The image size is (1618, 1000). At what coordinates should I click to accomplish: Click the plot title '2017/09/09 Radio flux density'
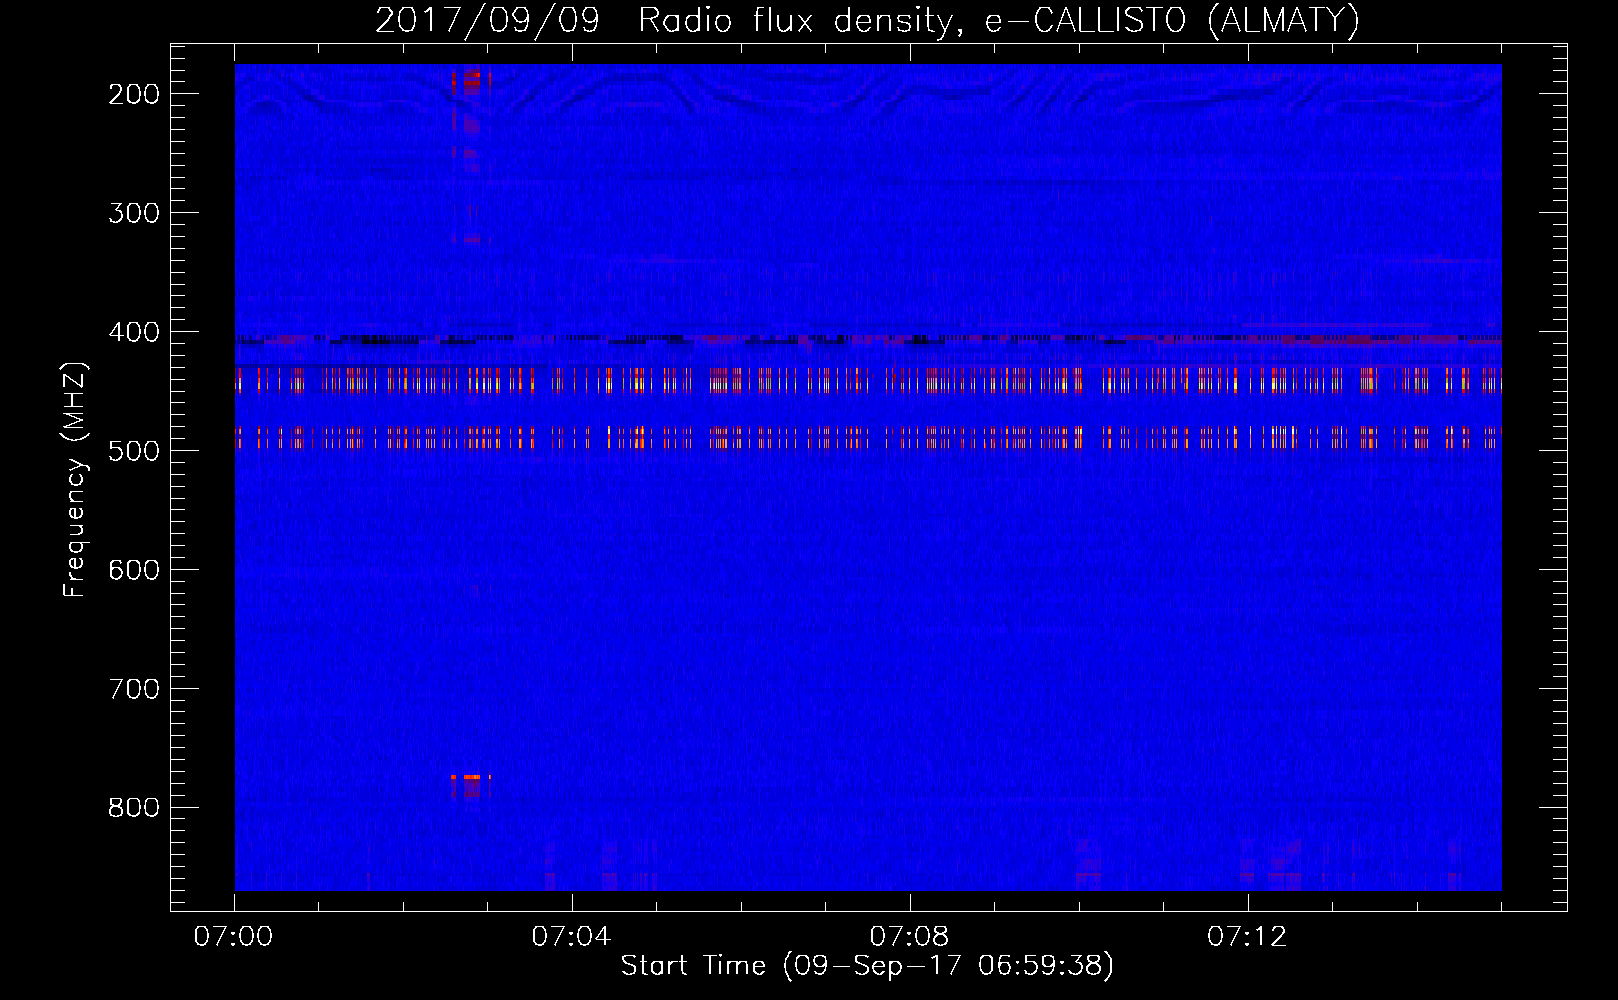[x=662, y=21]
